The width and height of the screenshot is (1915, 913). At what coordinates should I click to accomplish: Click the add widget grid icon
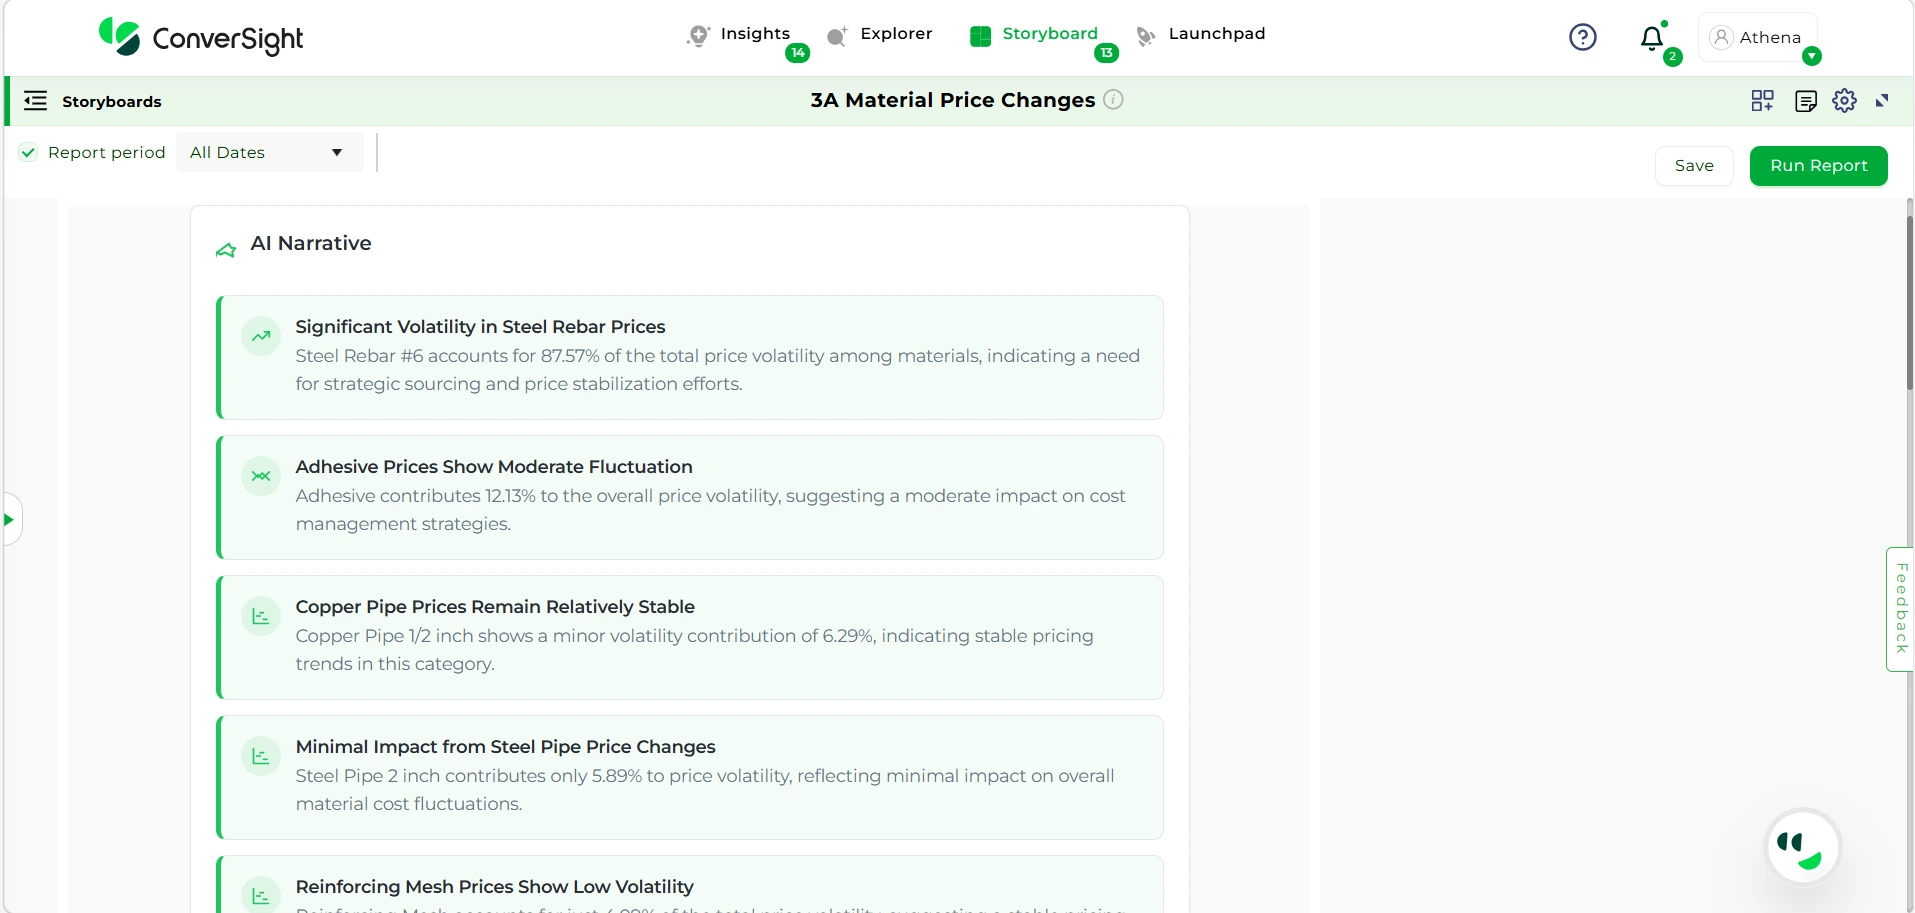tap(1762, 101)
